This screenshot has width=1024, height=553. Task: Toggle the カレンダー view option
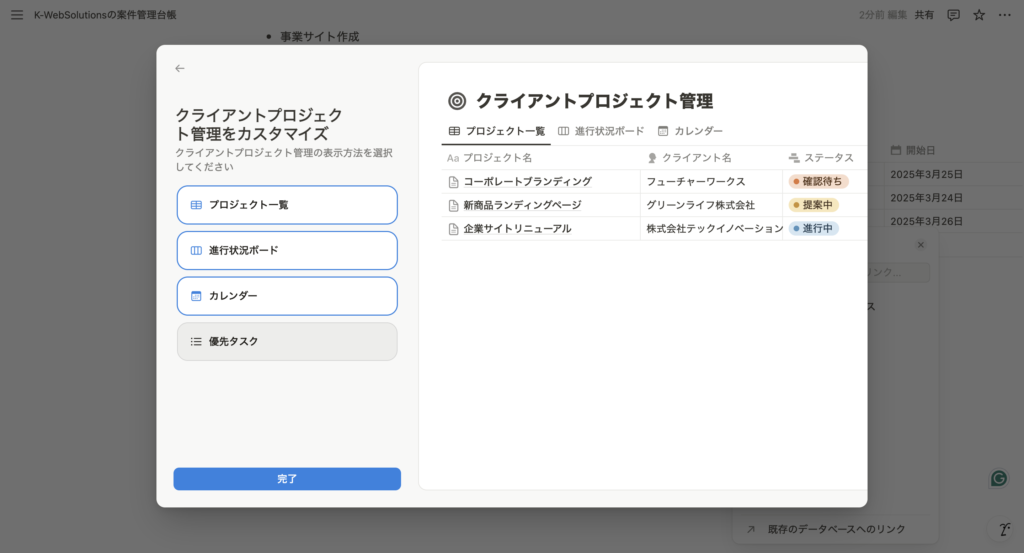click(x=287, y=296)
